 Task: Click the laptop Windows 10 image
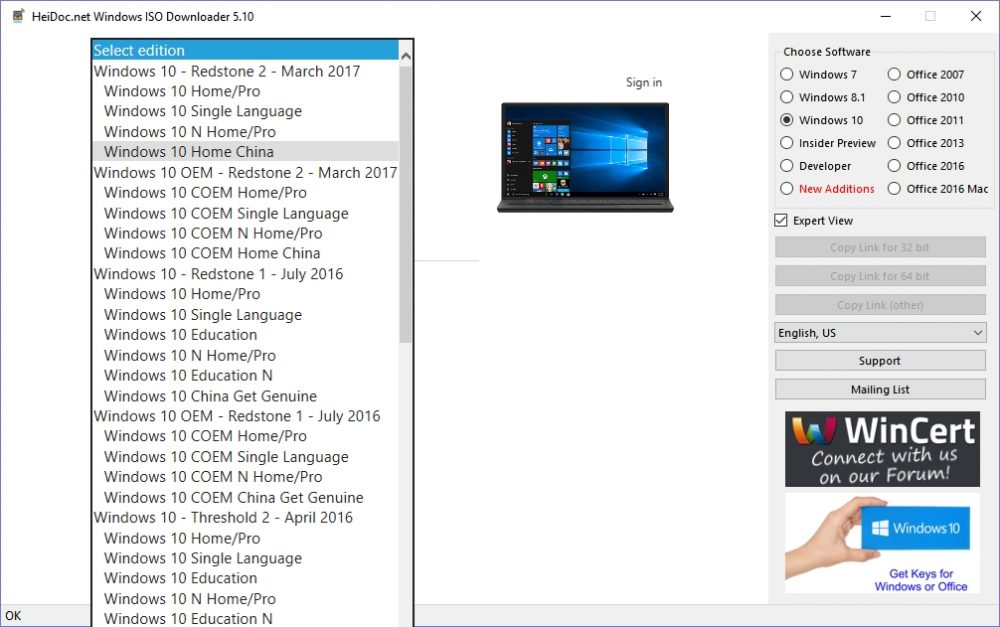585,157
